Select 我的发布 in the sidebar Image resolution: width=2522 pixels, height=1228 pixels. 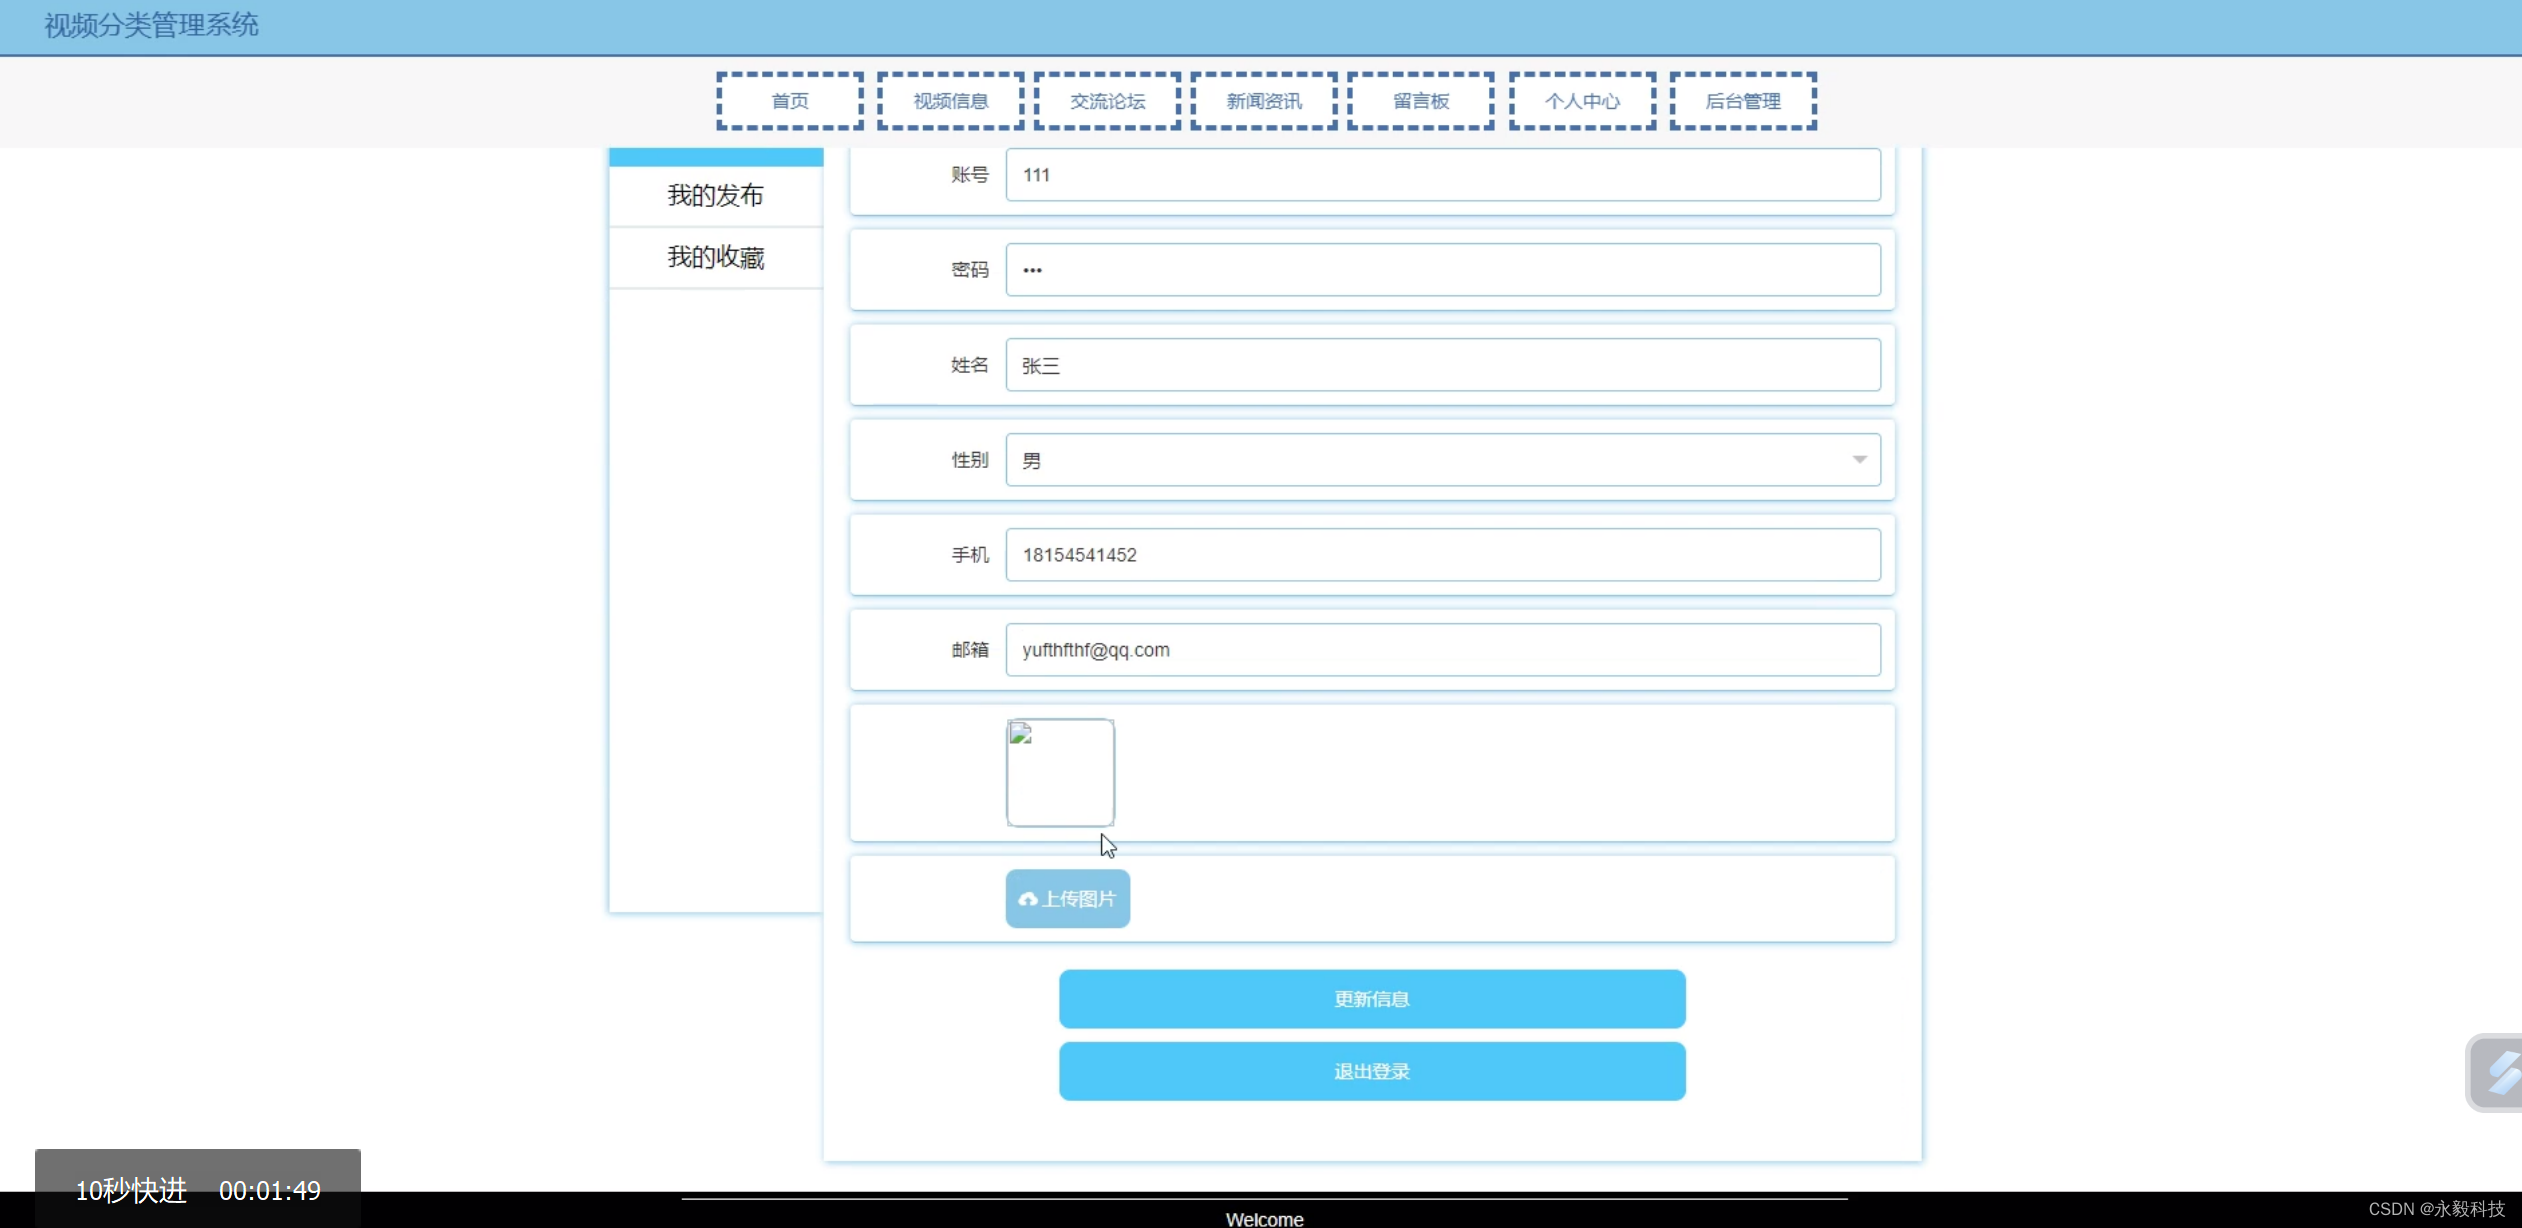point(715,196)
